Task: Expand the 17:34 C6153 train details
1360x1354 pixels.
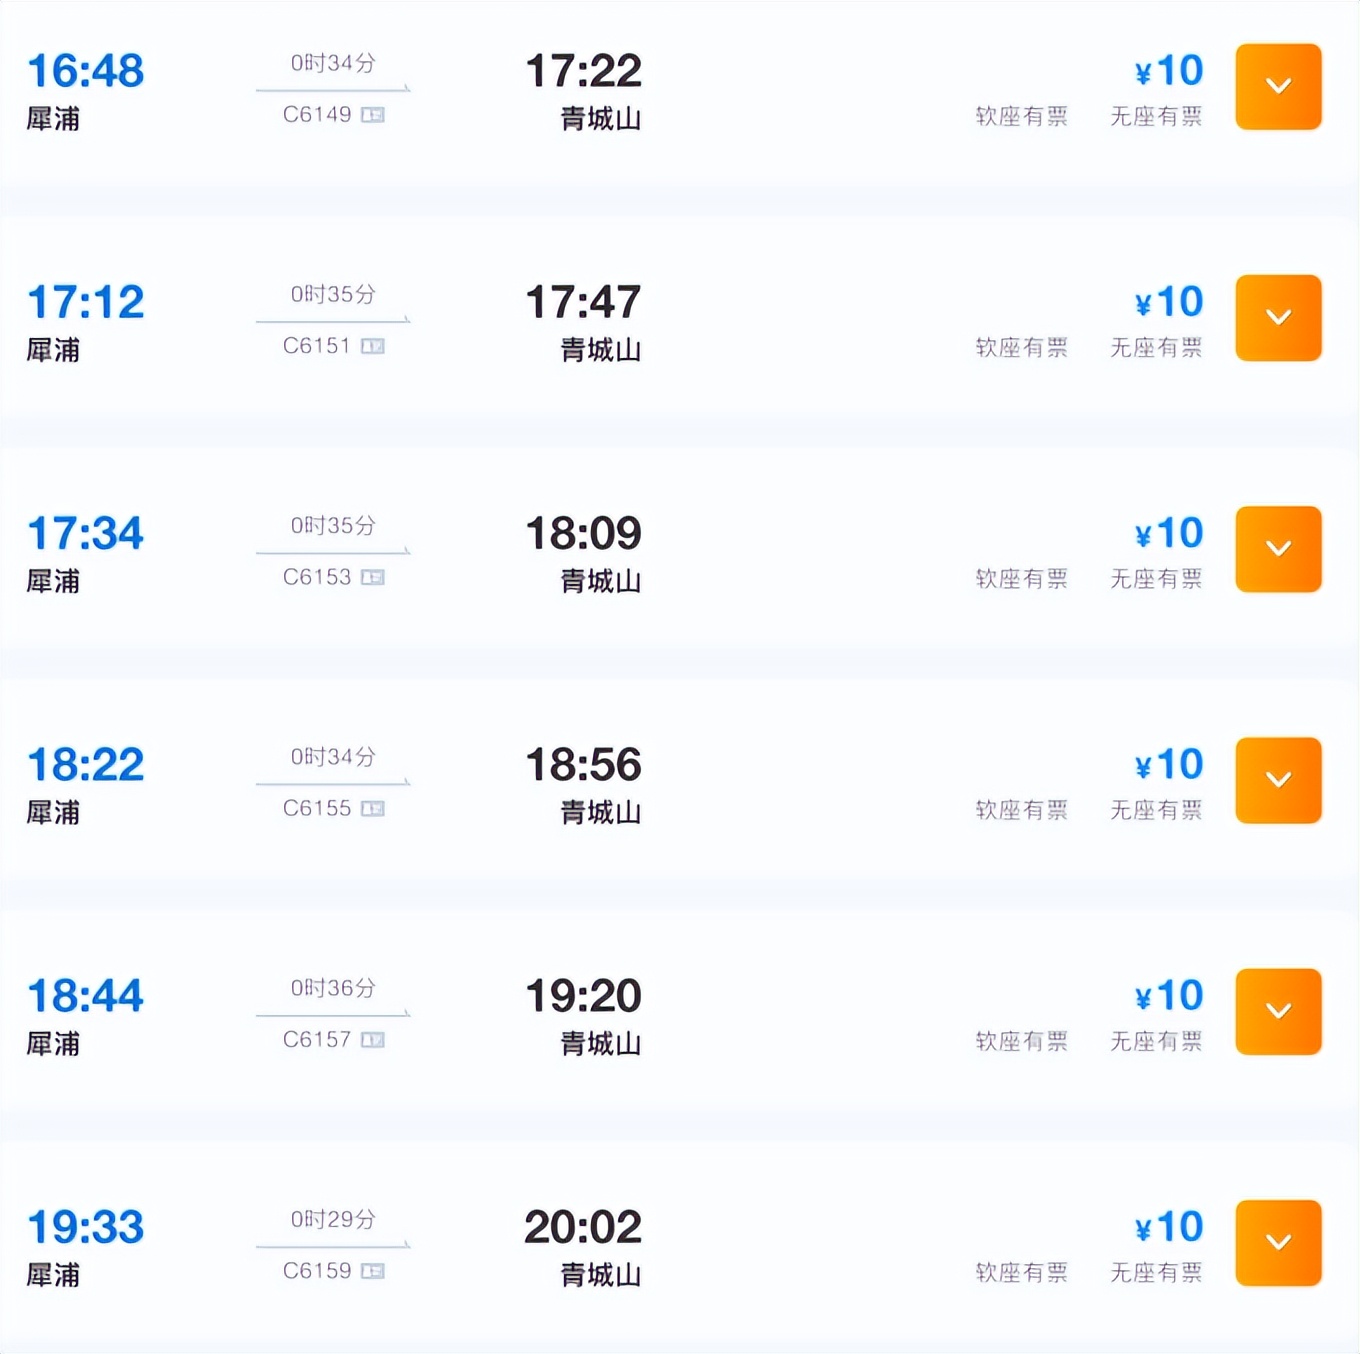Action: point(1278,549)
